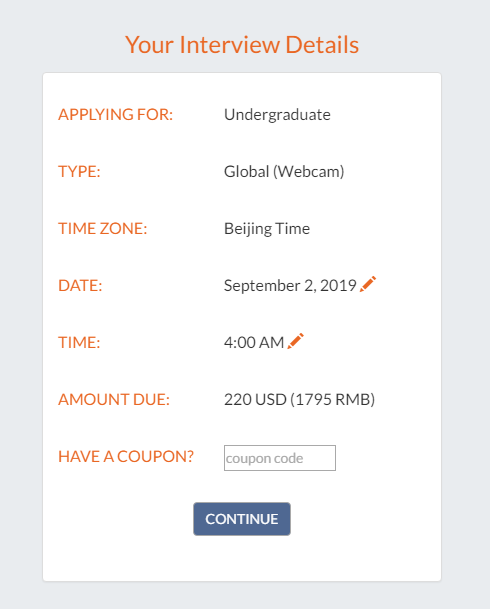Click the AMOUNT DUE label

click(x=114, y=399)
